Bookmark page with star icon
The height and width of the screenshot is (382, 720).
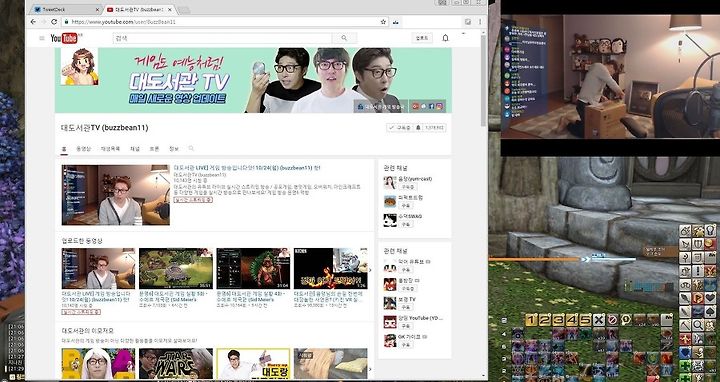coord(383,22)
